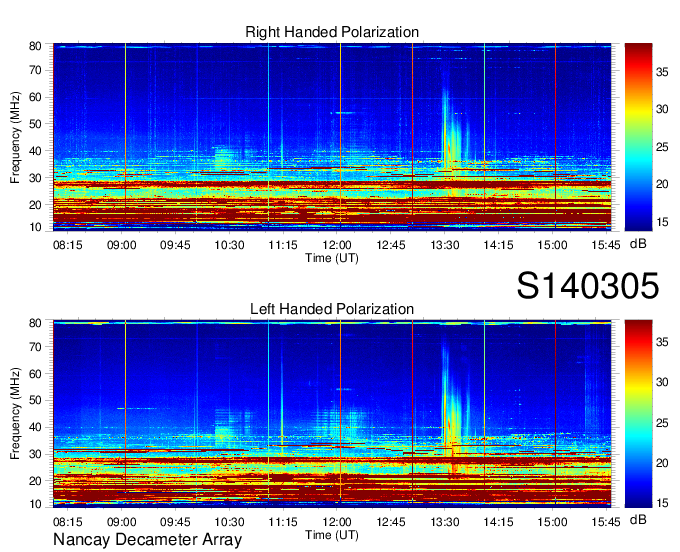The height and width of the screenshot is (552, 680).
Task: Click the 13:30 tick under Left Handed plot
Action: click(x=445, y=522)
